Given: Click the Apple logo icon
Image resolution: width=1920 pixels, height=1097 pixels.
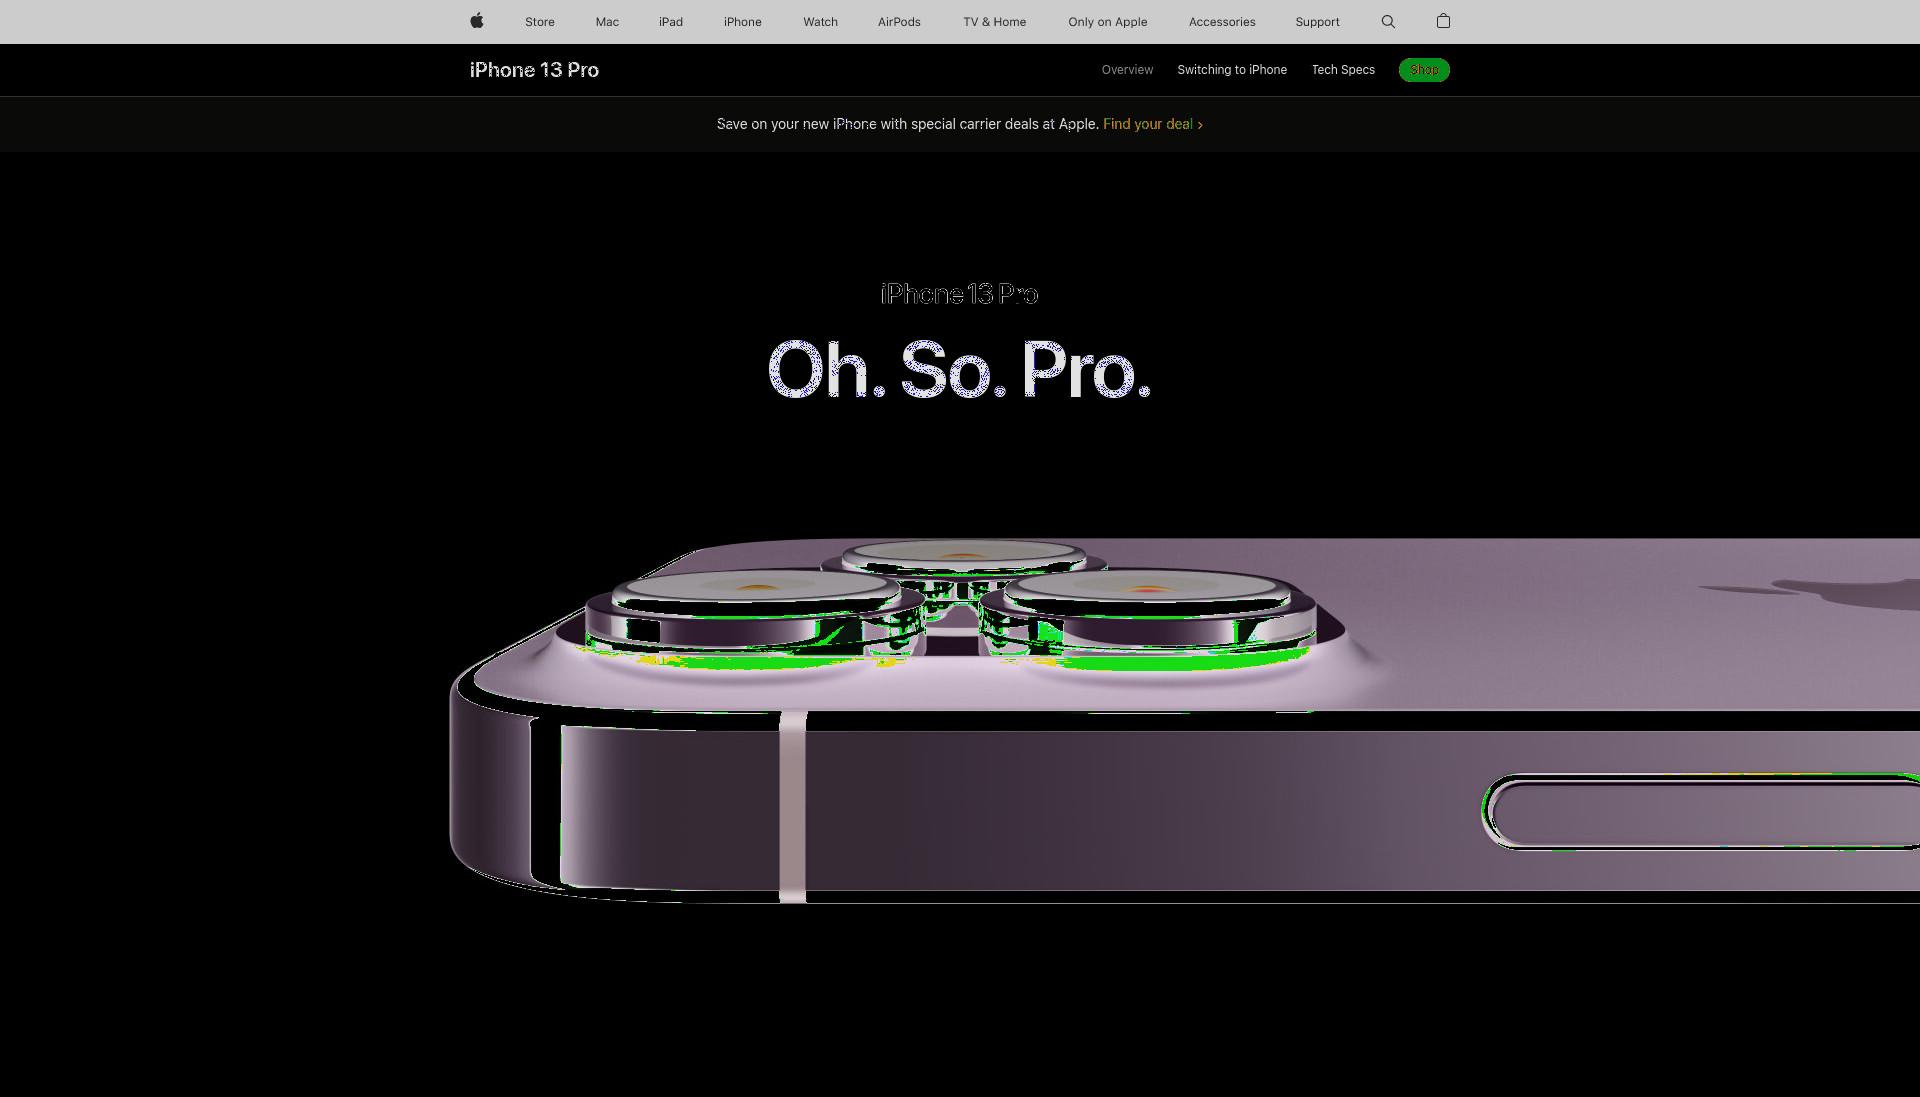Looking at the screenshot, I should coord(477,21).
